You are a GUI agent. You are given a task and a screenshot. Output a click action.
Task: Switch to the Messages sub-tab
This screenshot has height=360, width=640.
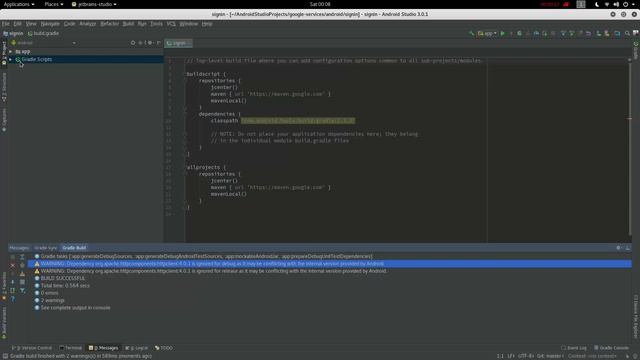coord(19,248)
